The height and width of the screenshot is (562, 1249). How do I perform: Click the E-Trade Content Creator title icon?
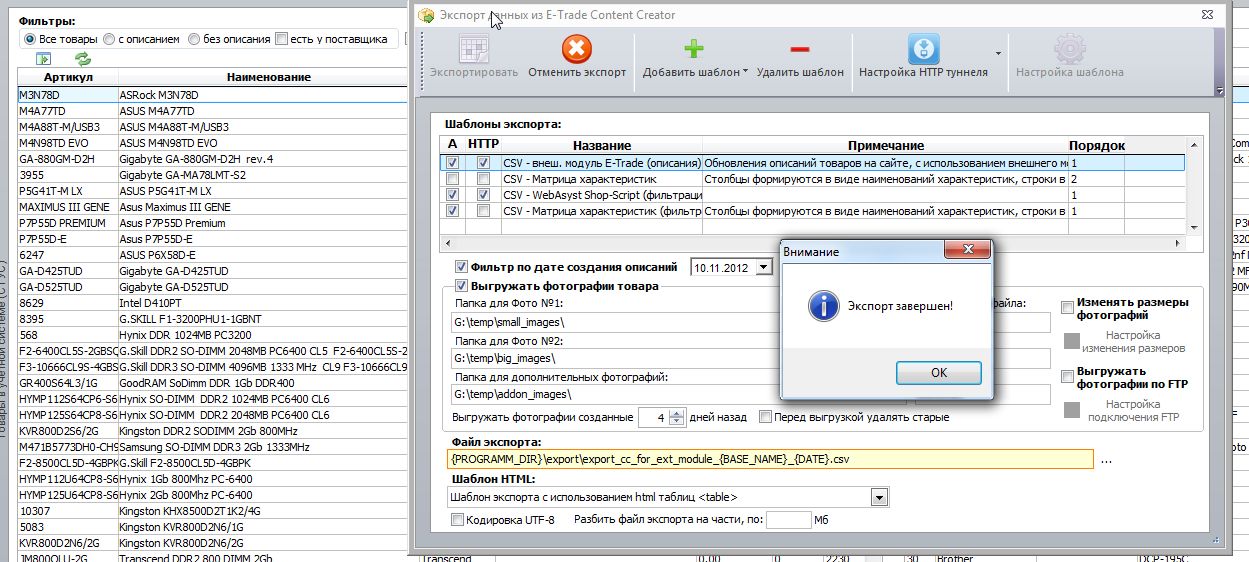(427, 15)
